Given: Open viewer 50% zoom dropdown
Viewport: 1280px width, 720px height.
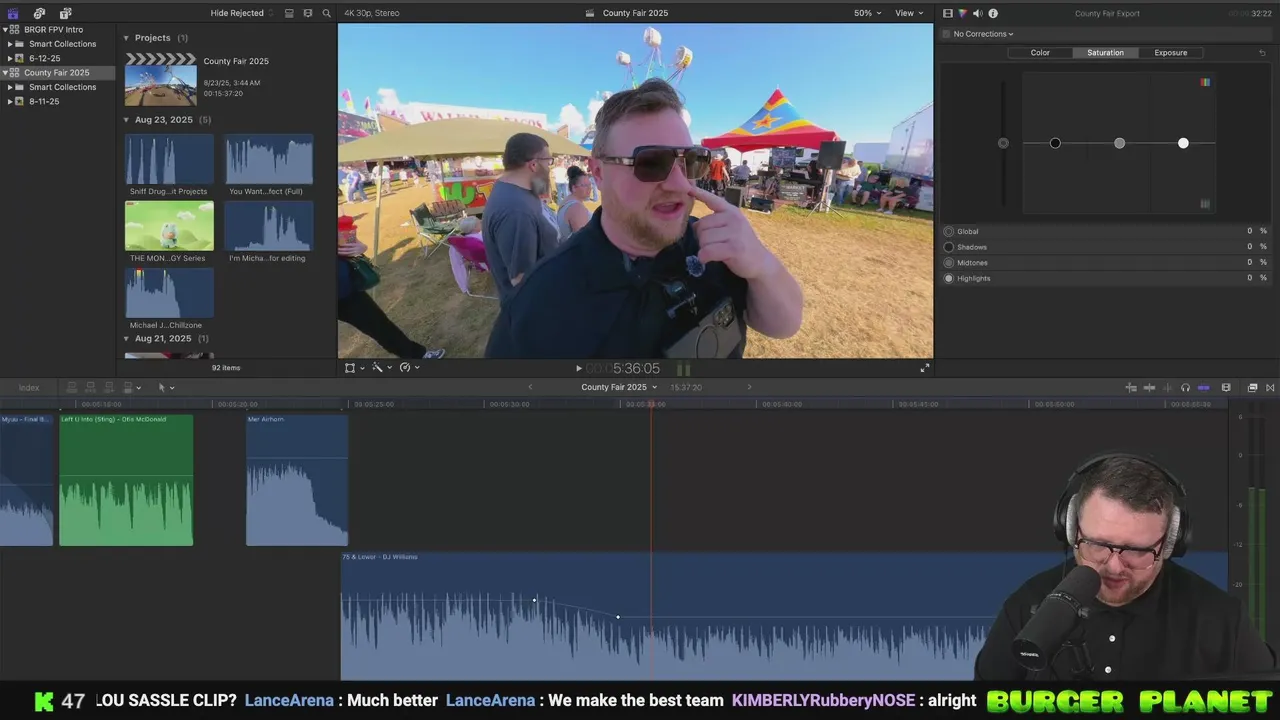Looking at the screenshot, I should click(867, 13).
